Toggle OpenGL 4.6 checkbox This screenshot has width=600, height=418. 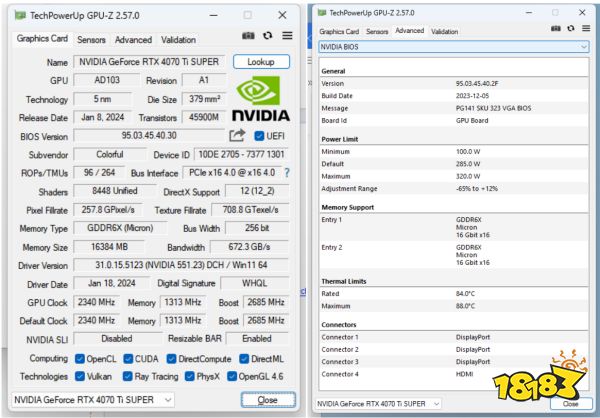(x=232, y=376)
